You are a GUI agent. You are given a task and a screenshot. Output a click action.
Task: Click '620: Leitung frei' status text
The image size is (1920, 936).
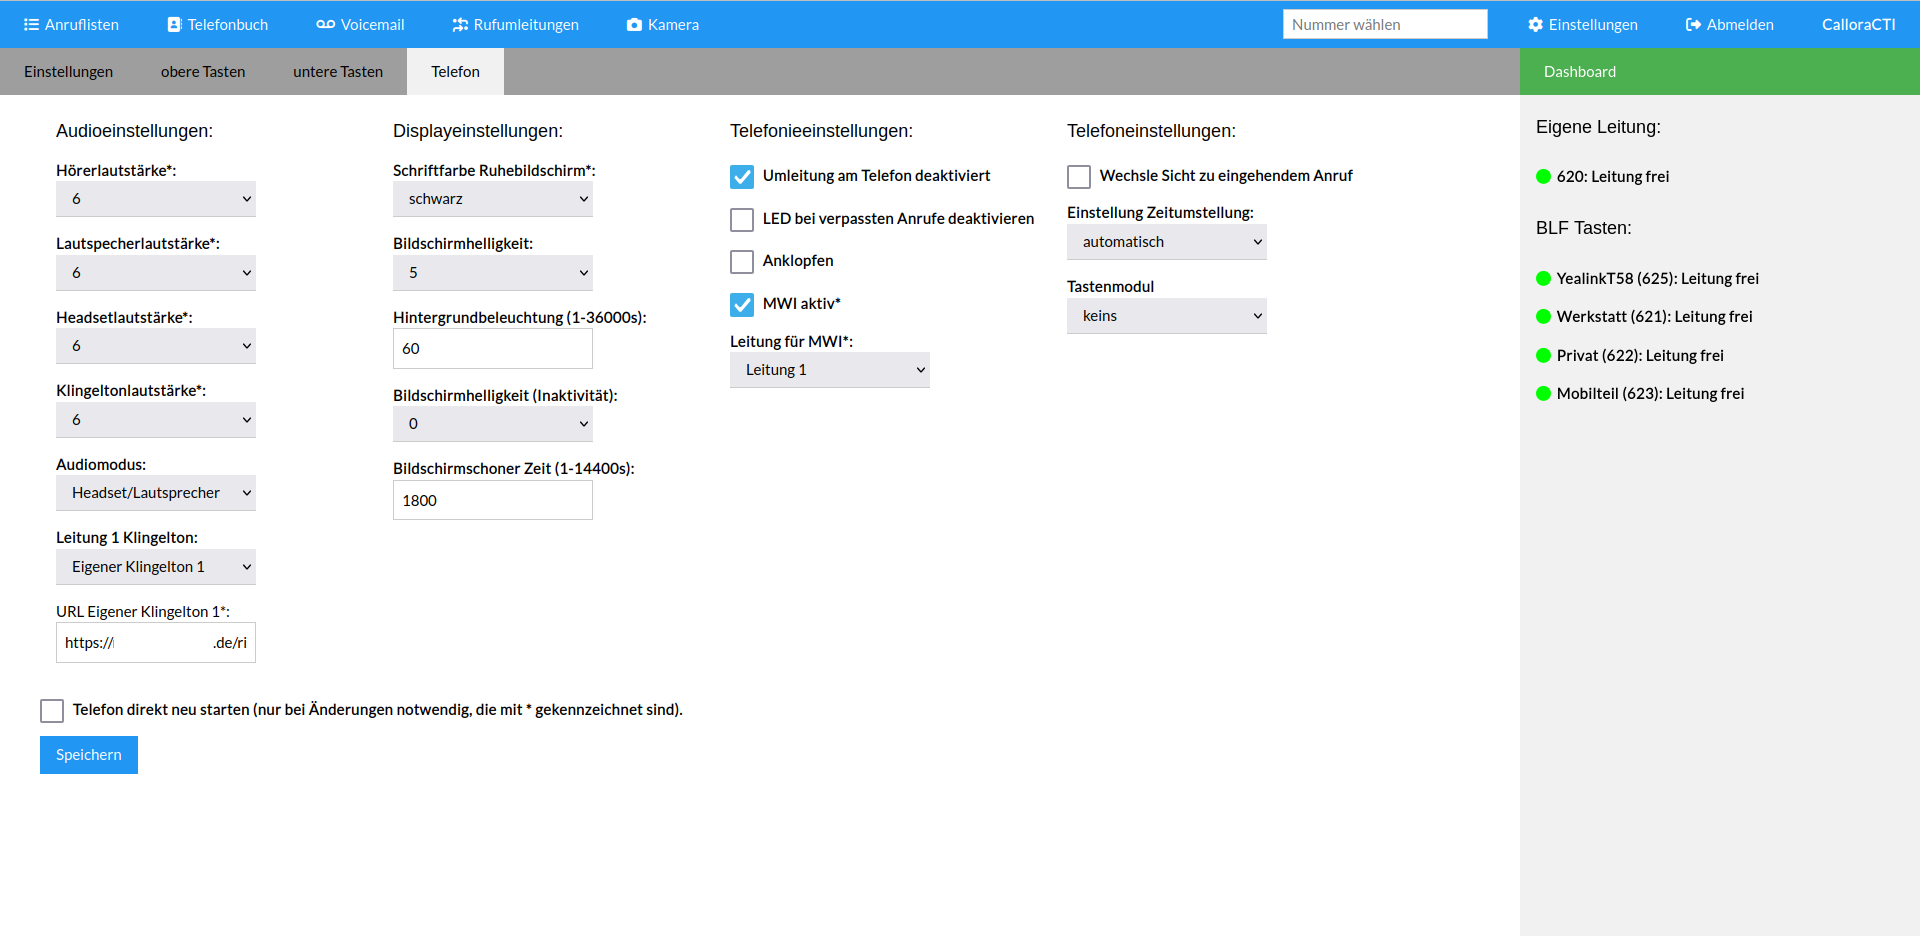[x=1613, y=177]
